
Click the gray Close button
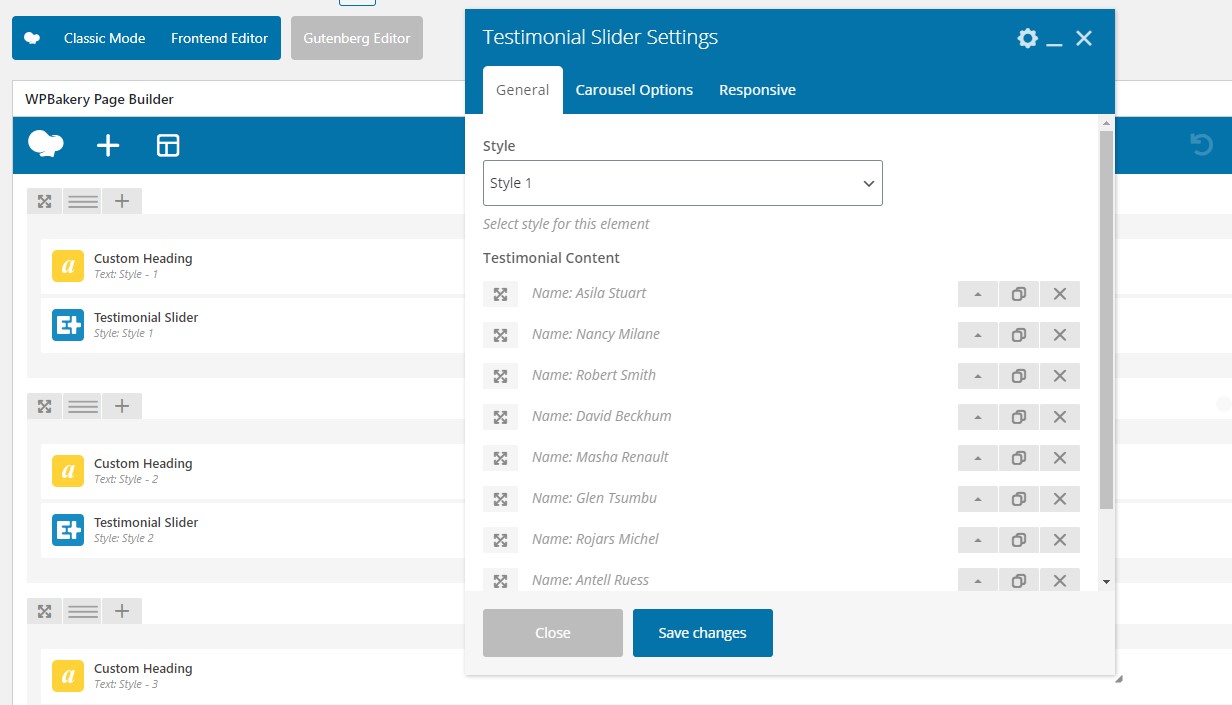click(x=552, y=633)
